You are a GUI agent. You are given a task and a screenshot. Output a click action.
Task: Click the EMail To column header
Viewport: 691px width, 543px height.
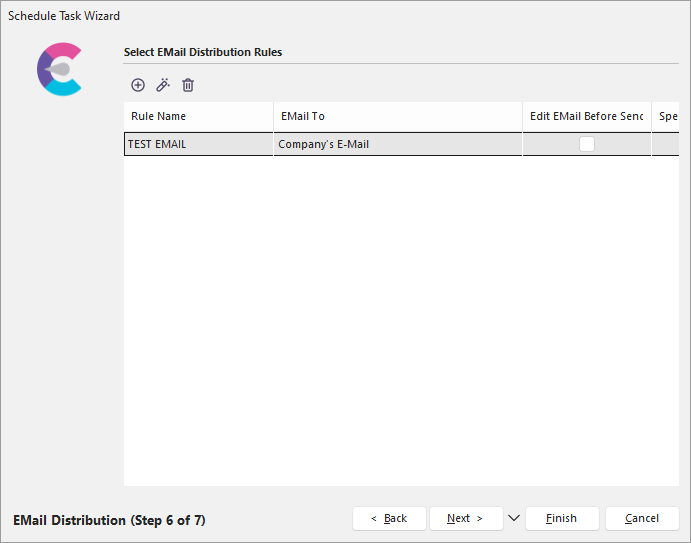pyautogui.click(x=397, y=116)
